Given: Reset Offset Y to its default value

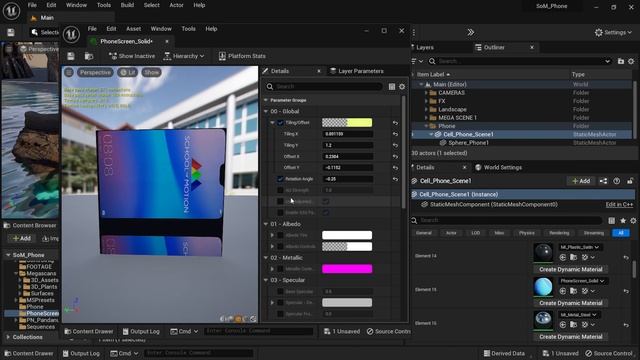Looking at the screenshot, I should [395, 168].
